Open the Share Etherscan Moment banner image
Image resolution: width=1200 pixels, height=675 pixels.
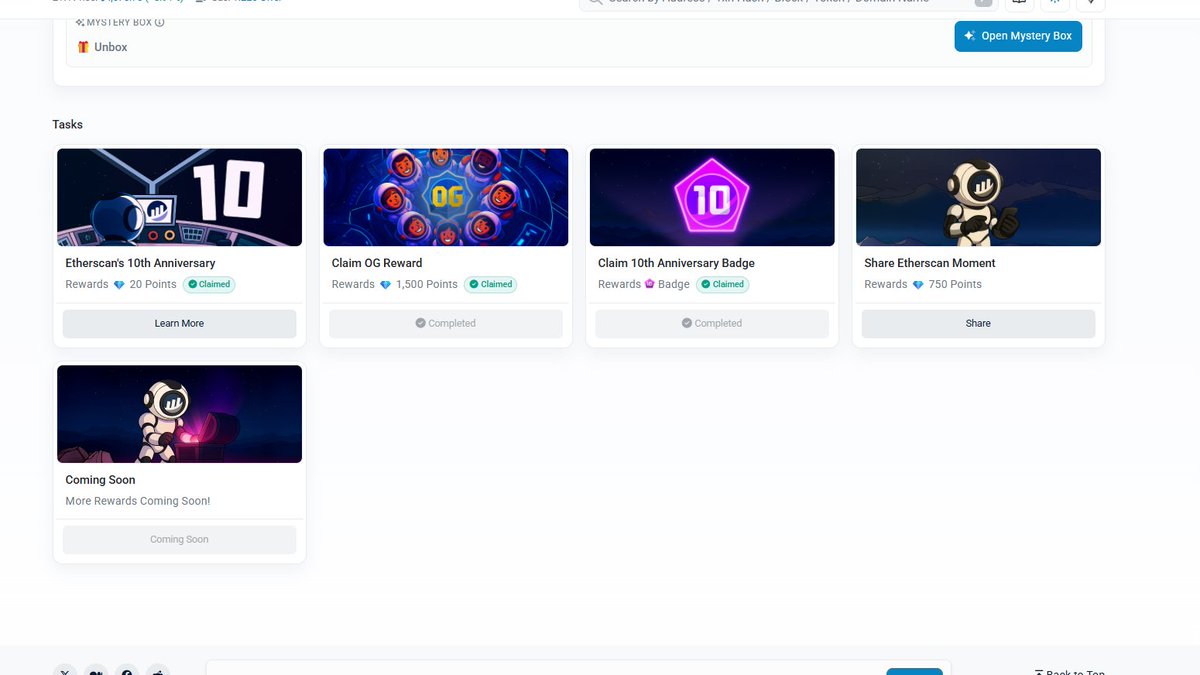(x=978, y=197)
